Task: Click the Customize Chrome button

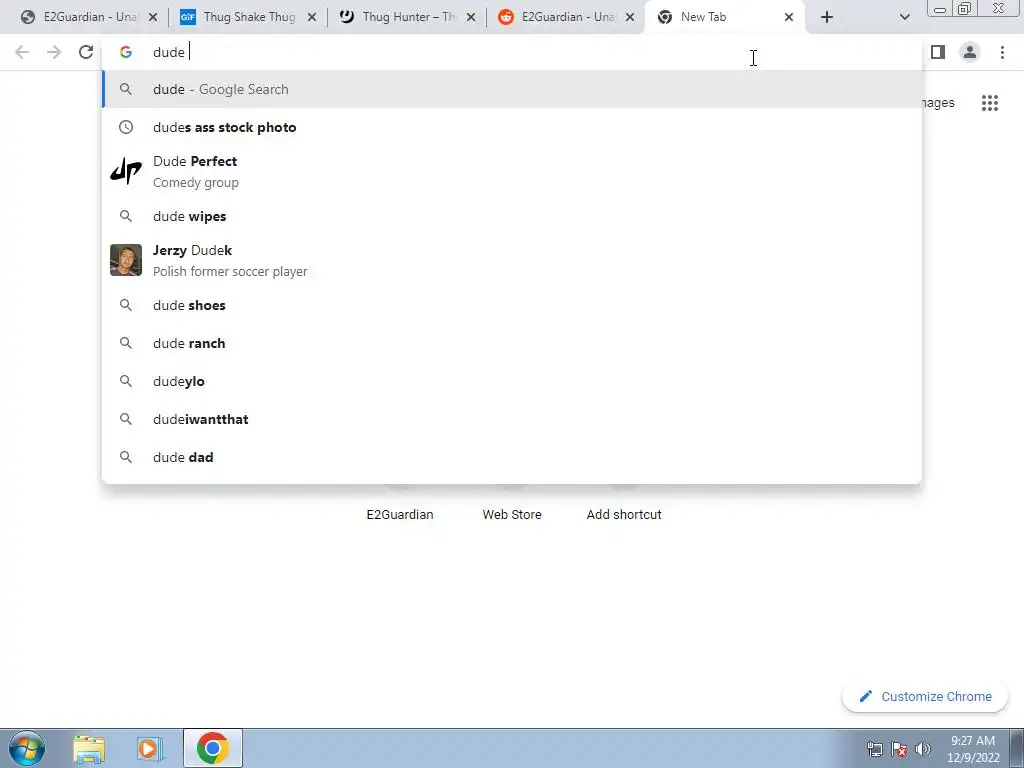Action: 925,697
